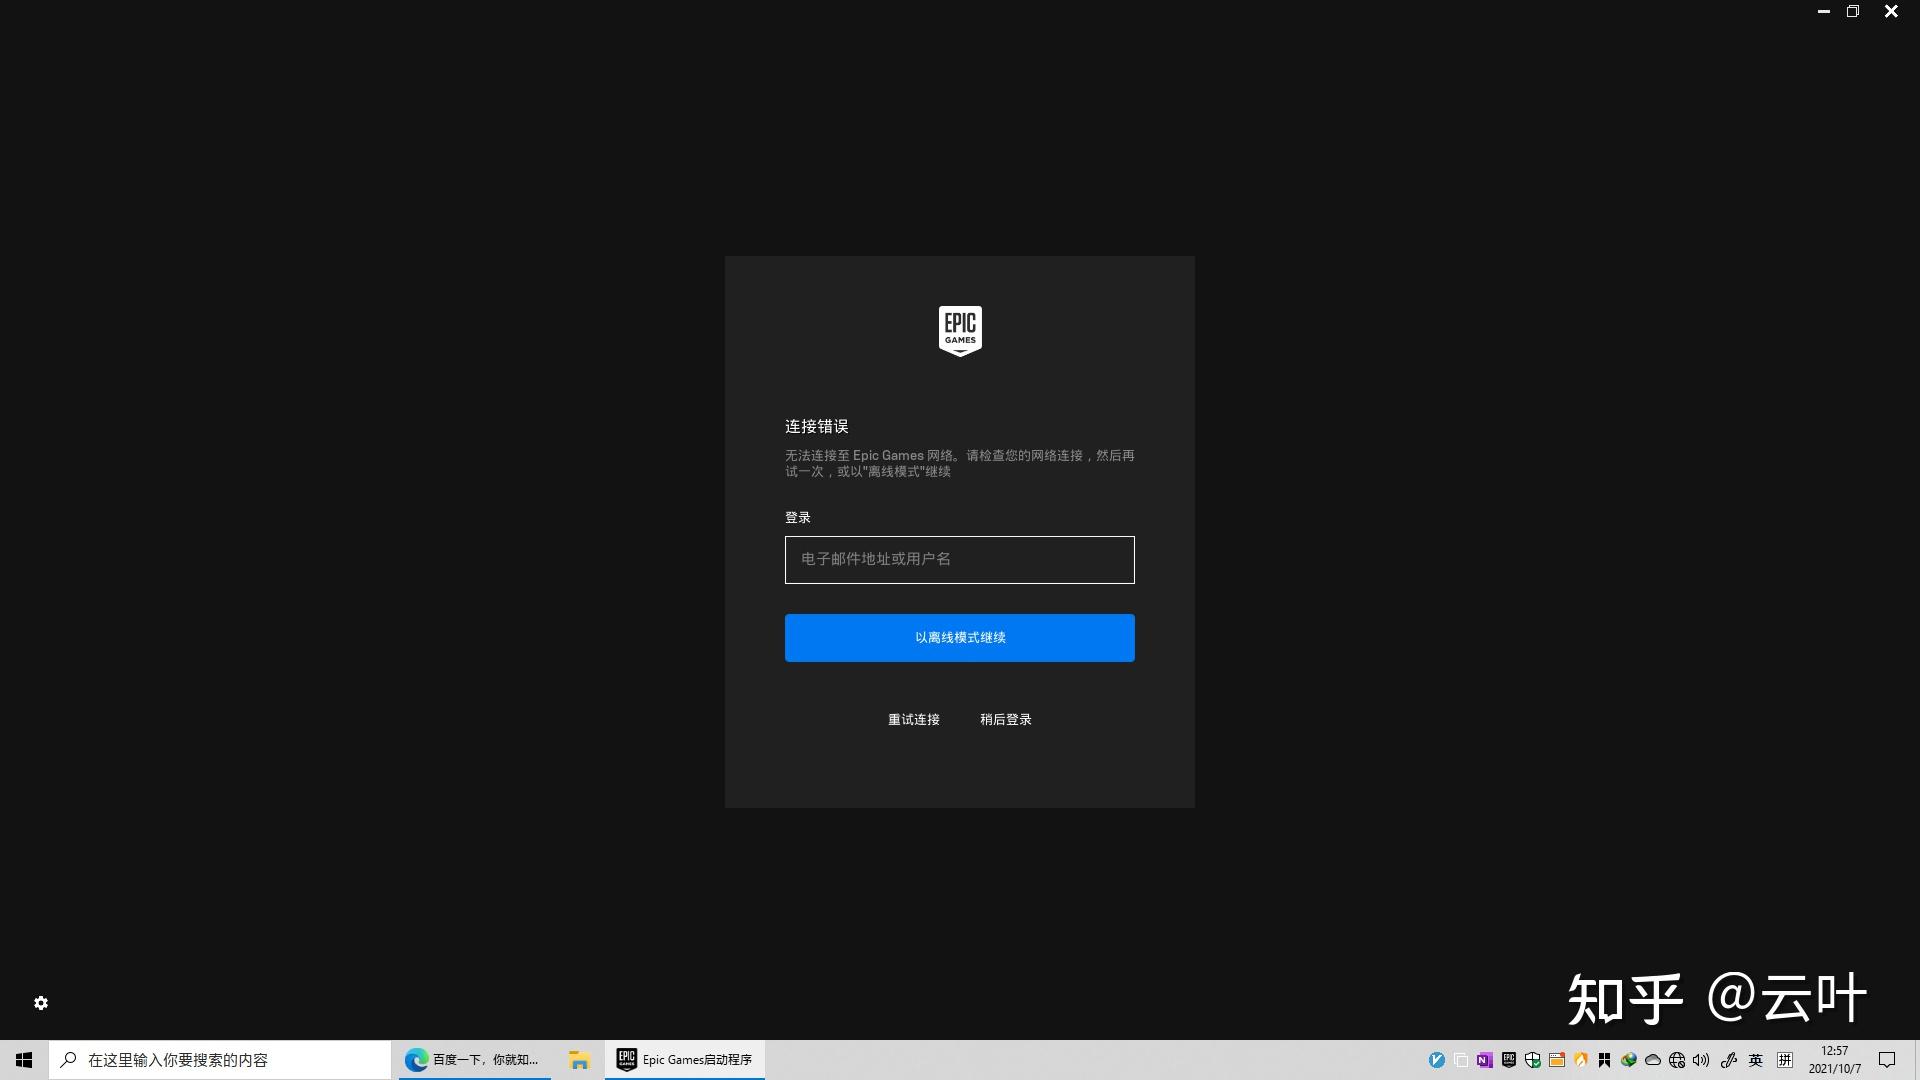This screenshot has height=1080, width=1920.
Task: Open the volume speaker tray icon
Action: [x=1701, y=1060]
